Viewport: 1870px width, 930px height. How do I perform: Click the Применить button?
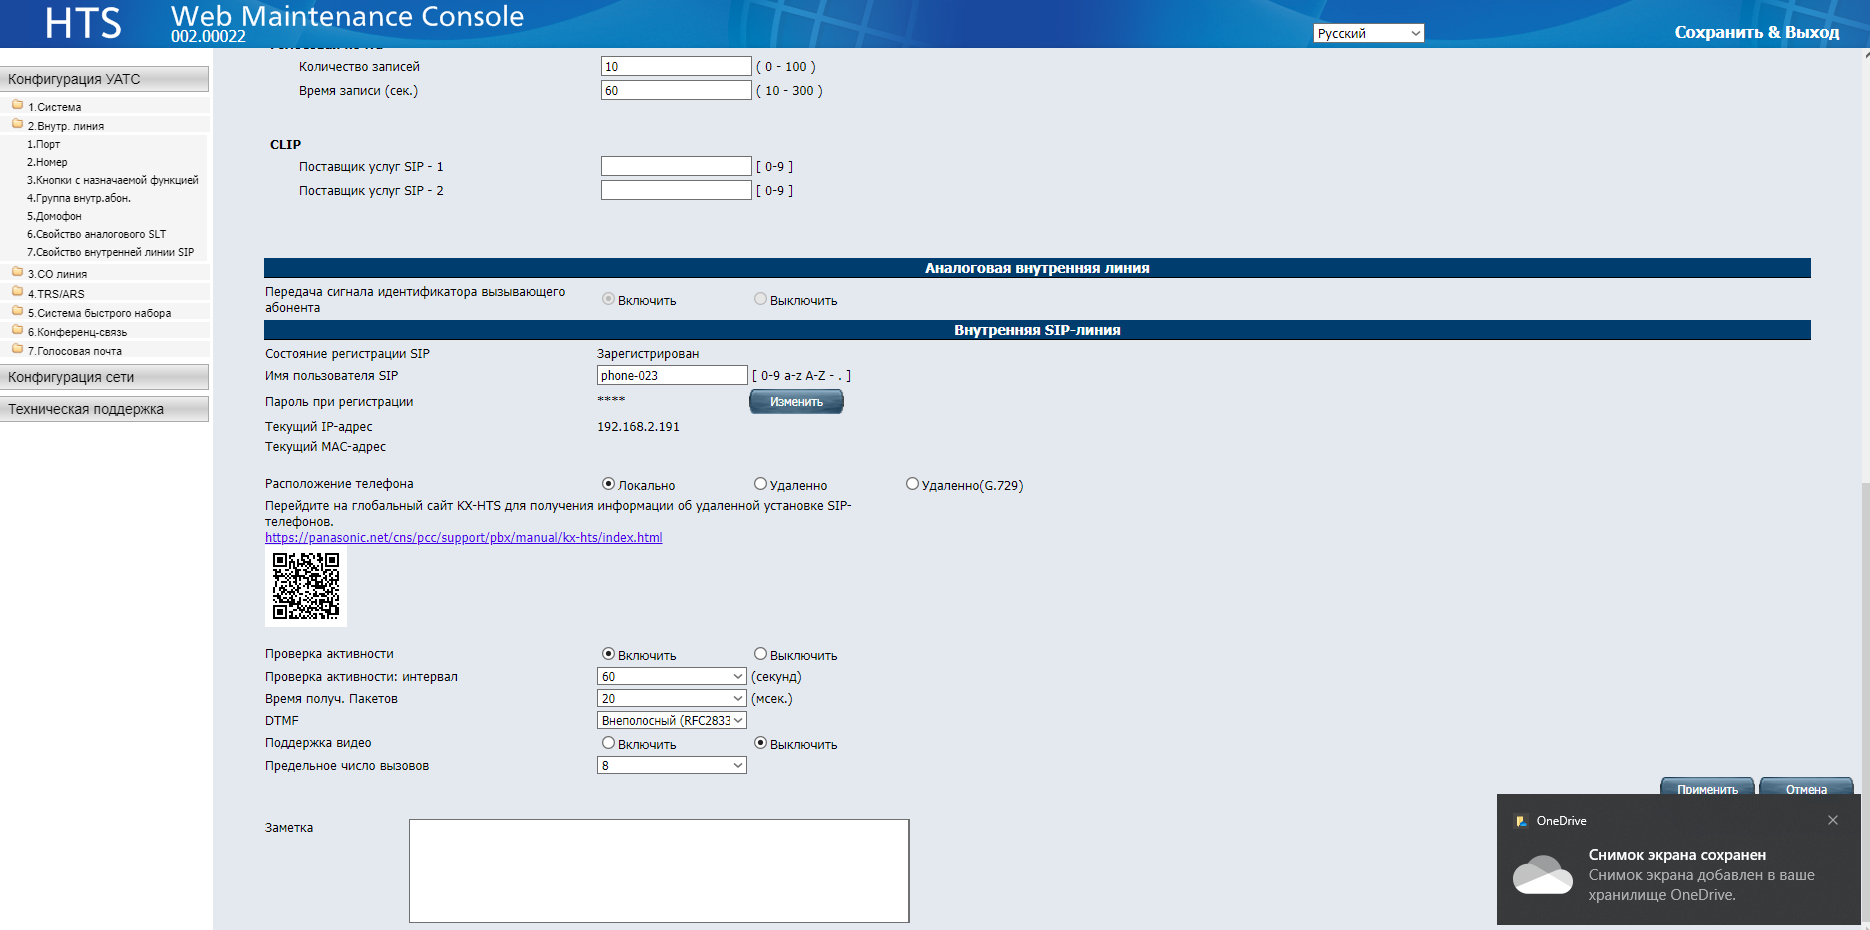1707,788
